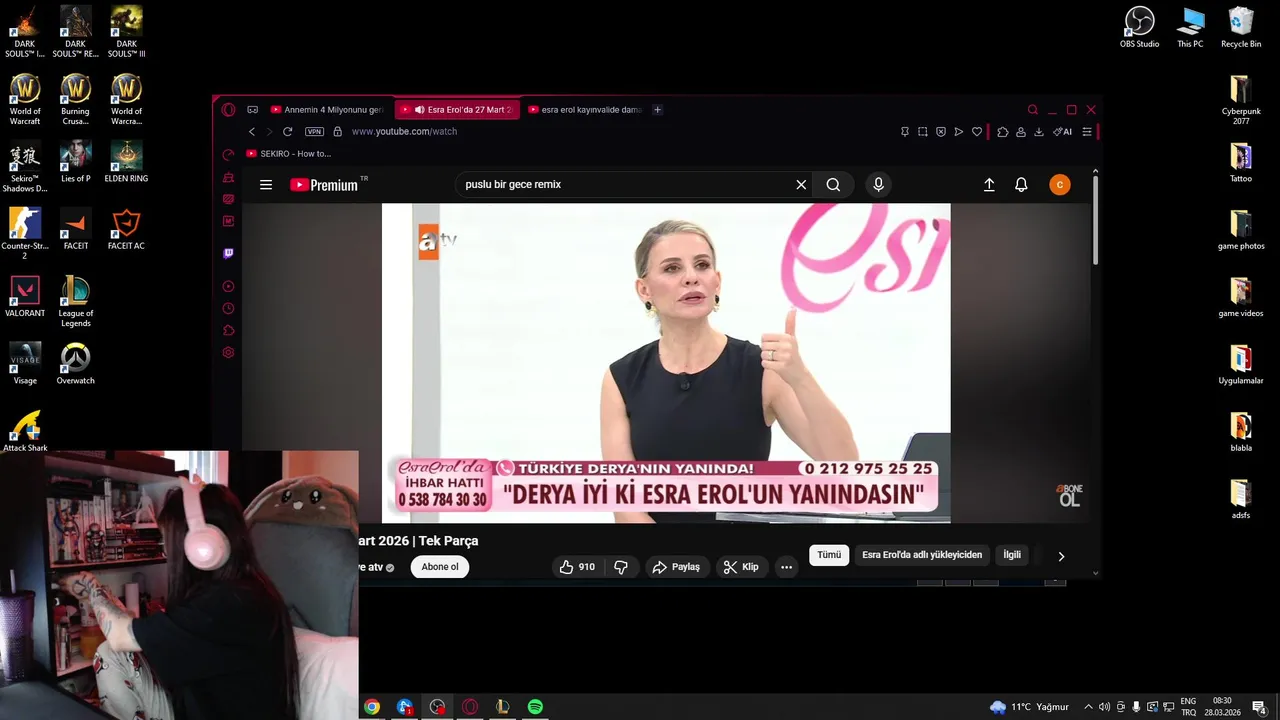Reload the YouTube page

288,132
